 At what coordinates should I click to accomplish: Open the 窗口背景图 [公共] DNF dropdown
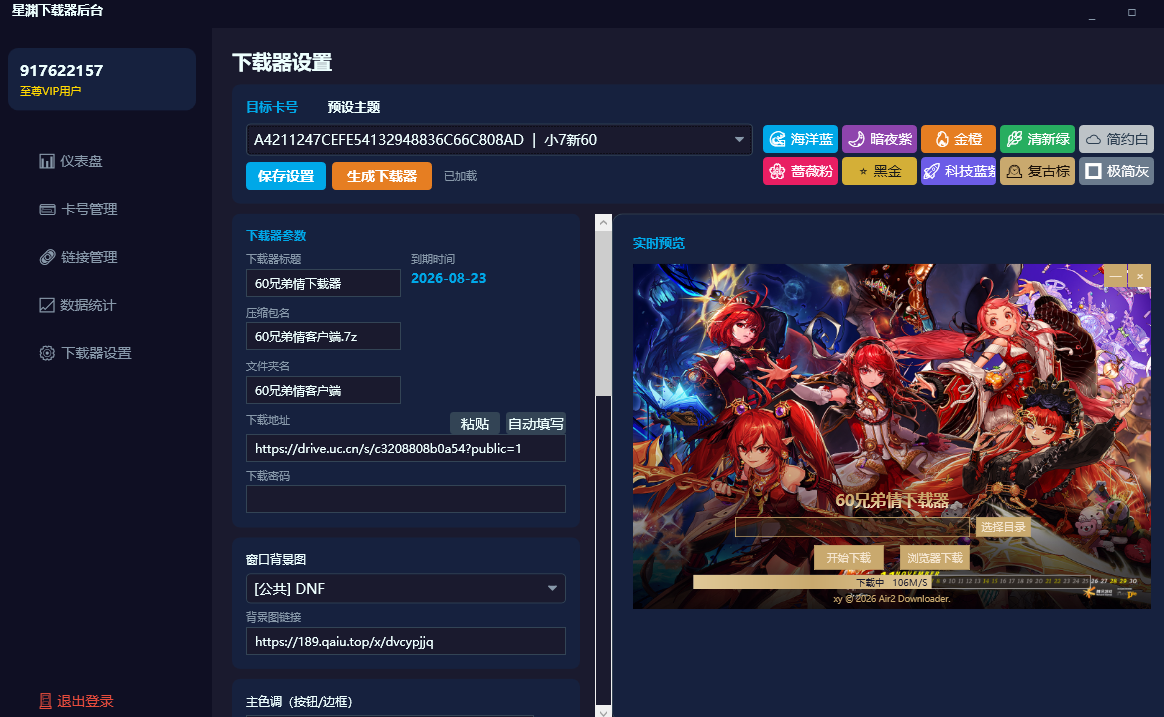405,589
